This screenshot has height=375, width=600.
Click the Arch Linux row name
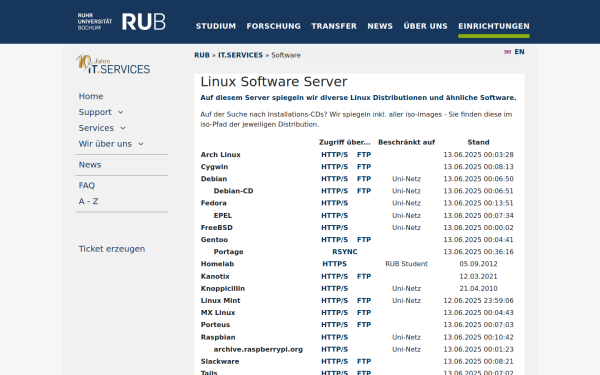coord(220,155)
